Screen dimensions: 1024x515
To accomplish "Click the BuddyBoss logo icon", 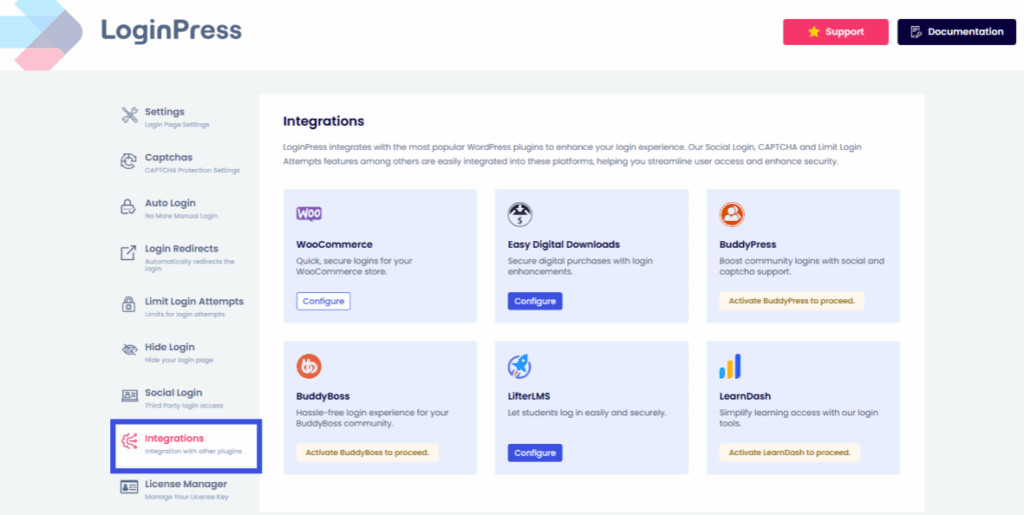I will tap(309, 366).
